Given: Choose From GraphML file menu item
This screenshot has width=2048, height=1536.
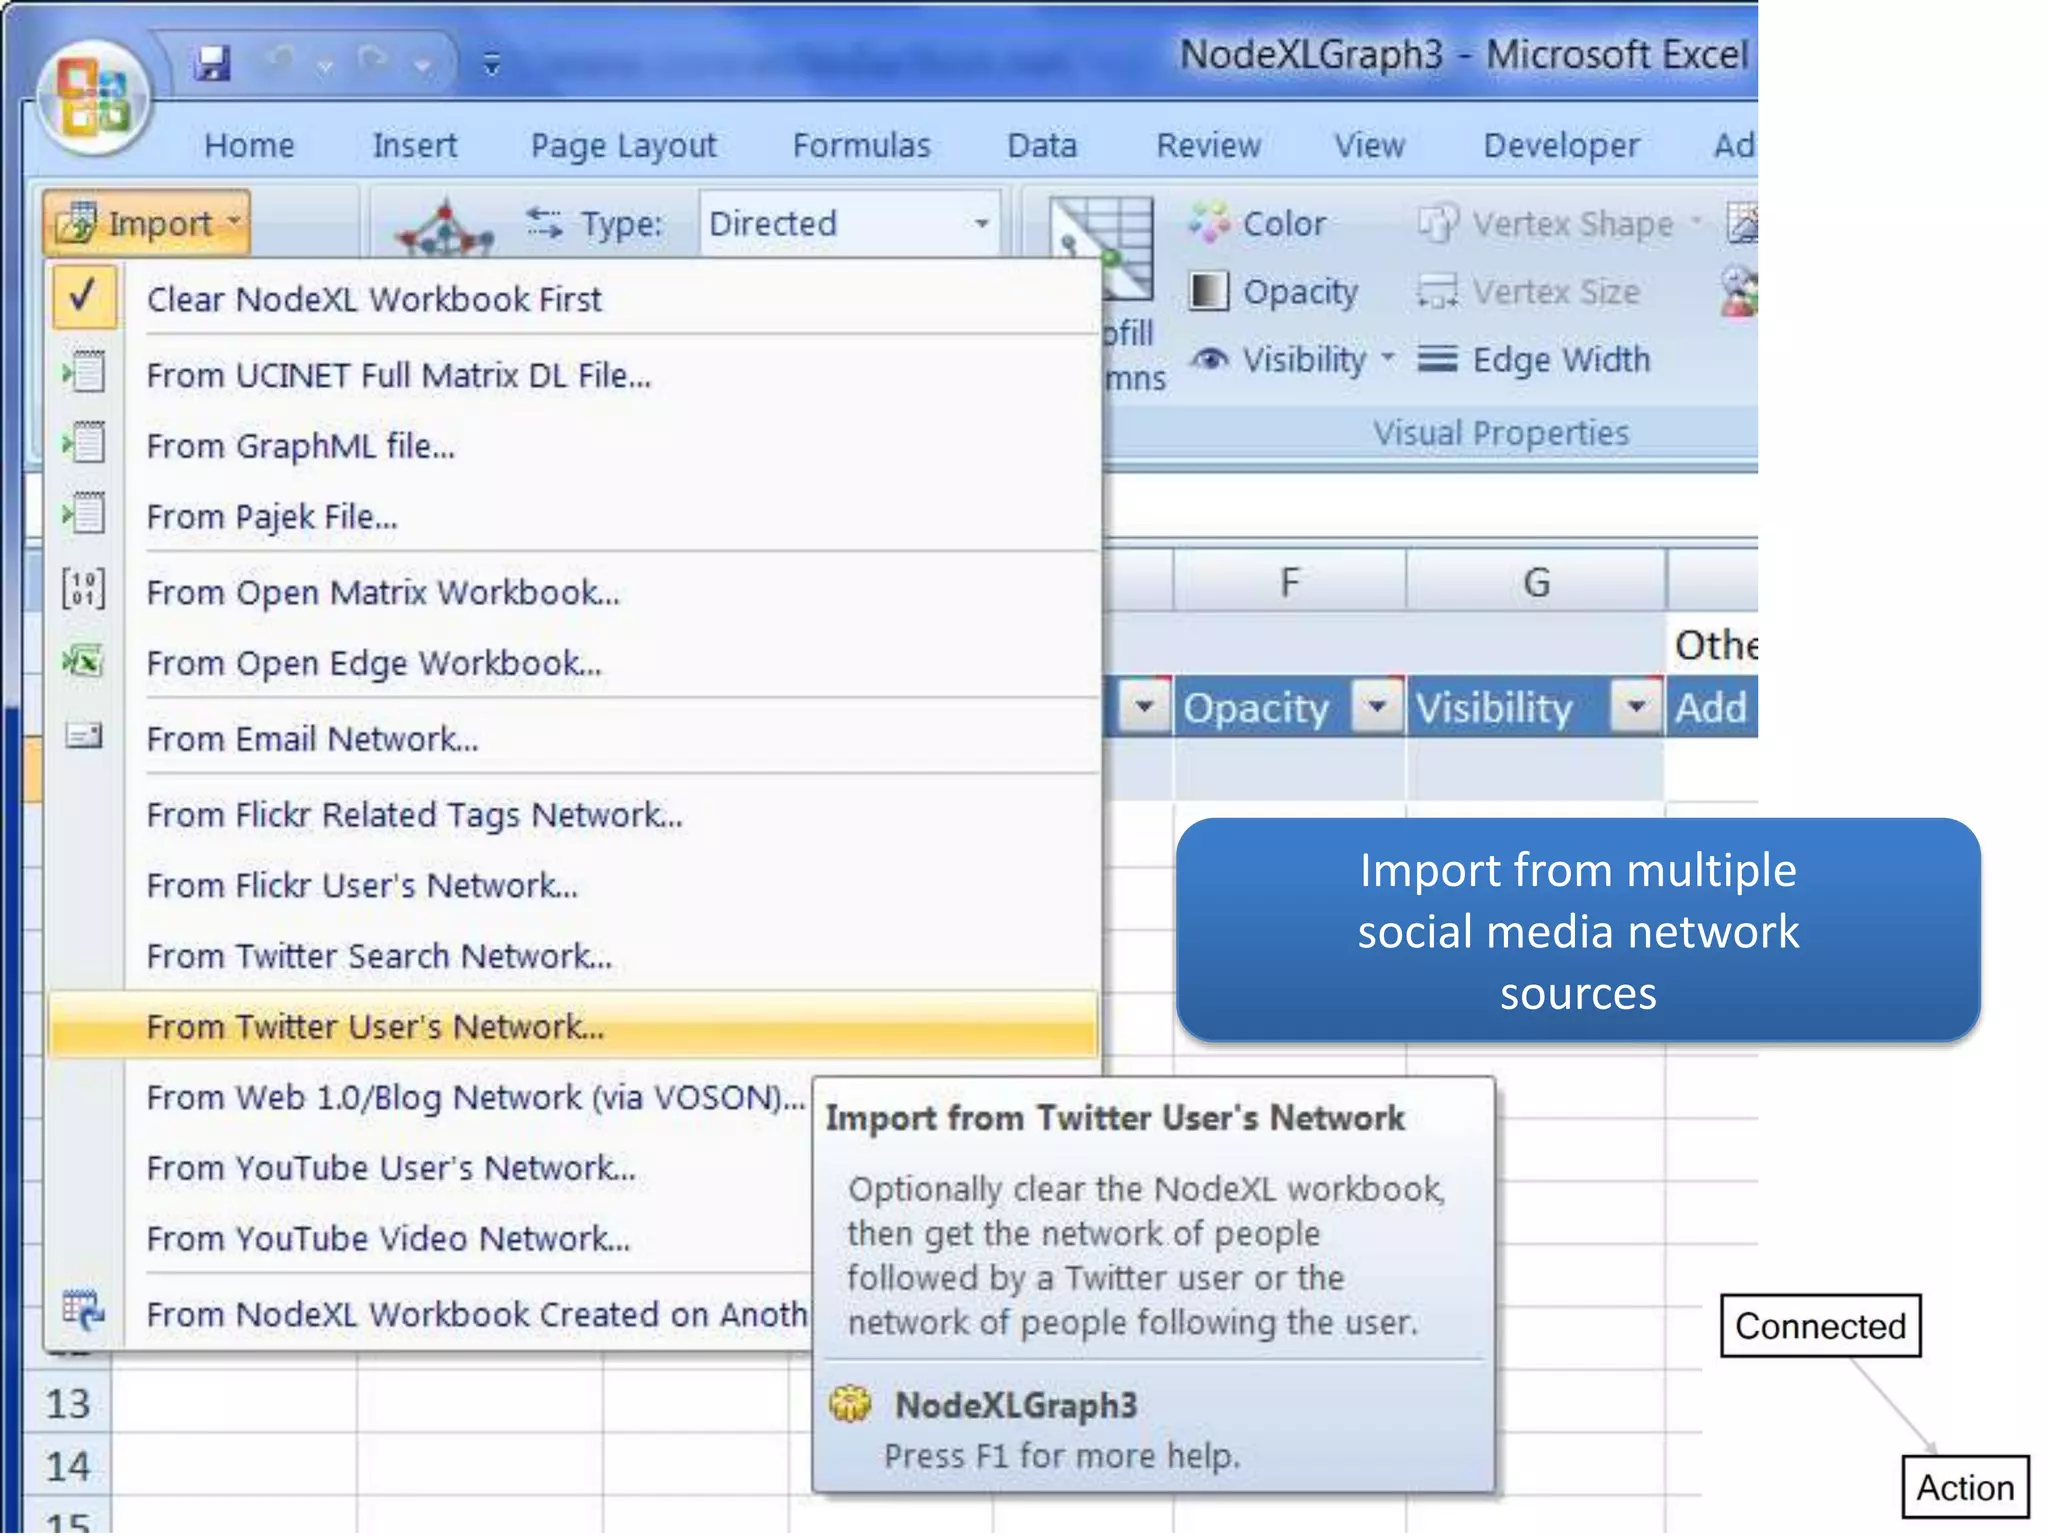Looking at the screenshot, I should click(x=574, y=446).
